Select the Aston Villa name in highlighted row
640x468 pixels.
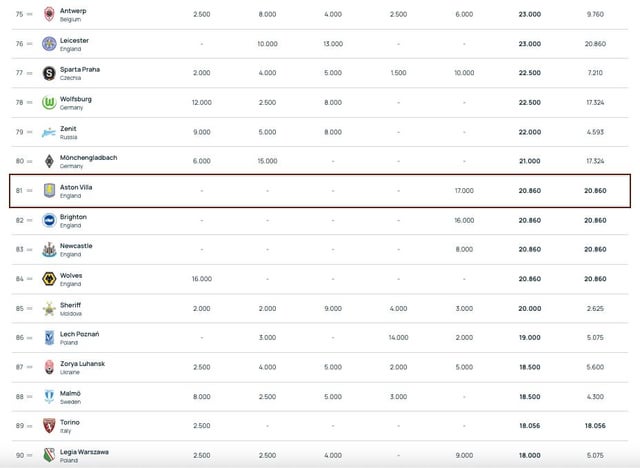coord(76,187)
